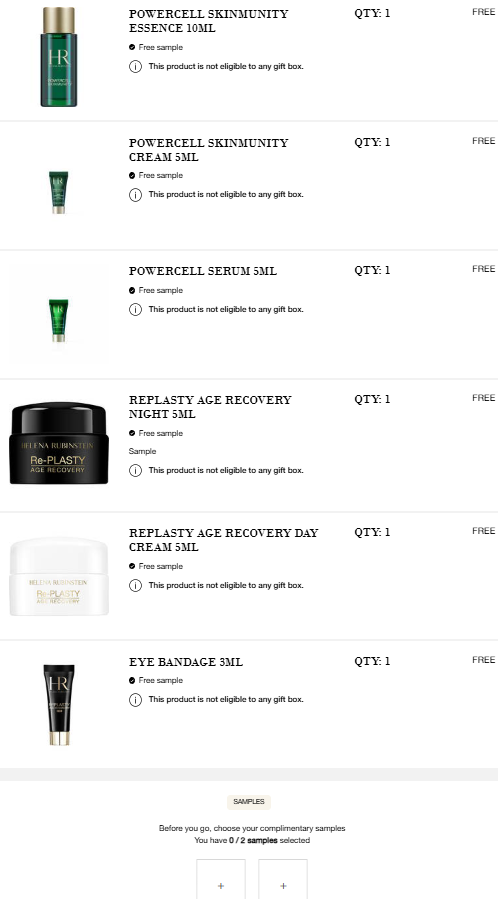The height and width of the screenshot is (899, 498).
Task: Open Powercell Skinmunity Cream tube image
Action: point(58,193)
